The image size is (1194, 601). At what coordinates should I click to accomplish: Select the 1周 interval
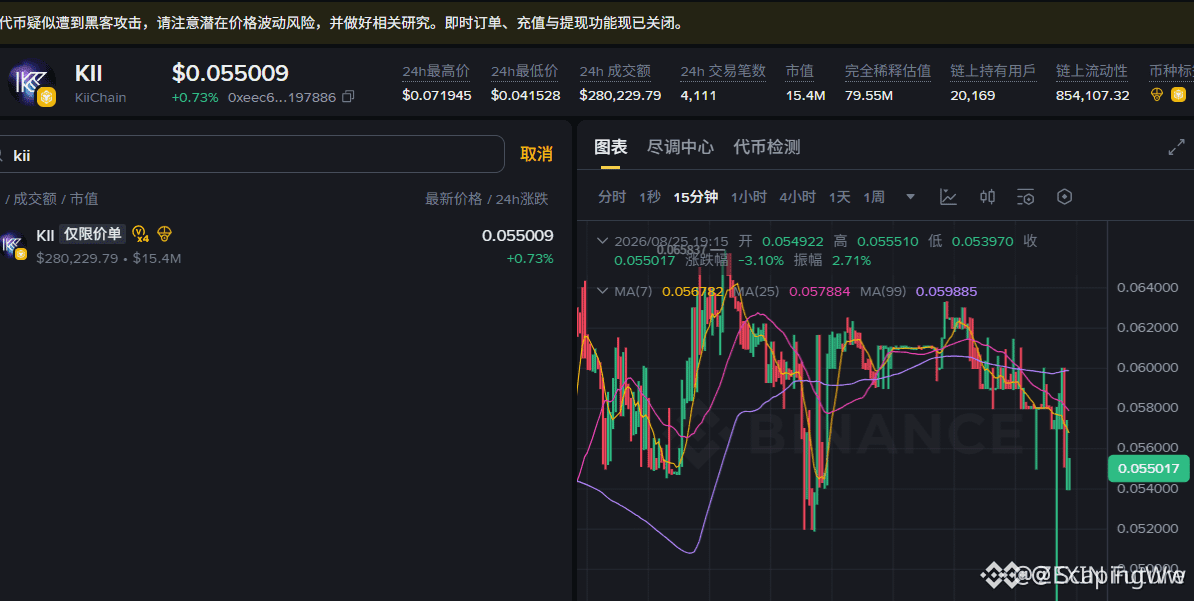[873, 197]
